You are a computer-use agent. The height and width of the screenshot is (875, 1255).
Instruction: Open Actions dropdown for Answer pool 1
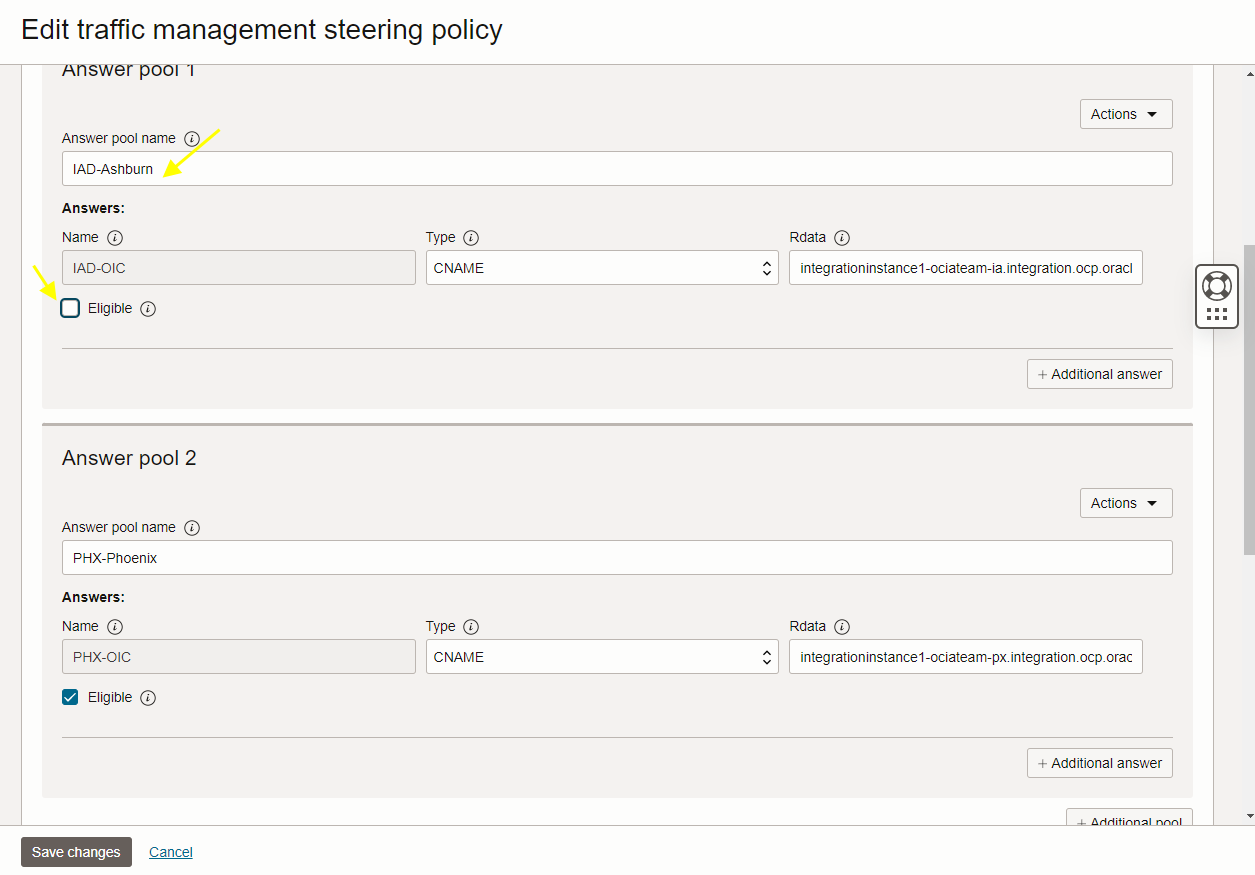click(1125, 114)
